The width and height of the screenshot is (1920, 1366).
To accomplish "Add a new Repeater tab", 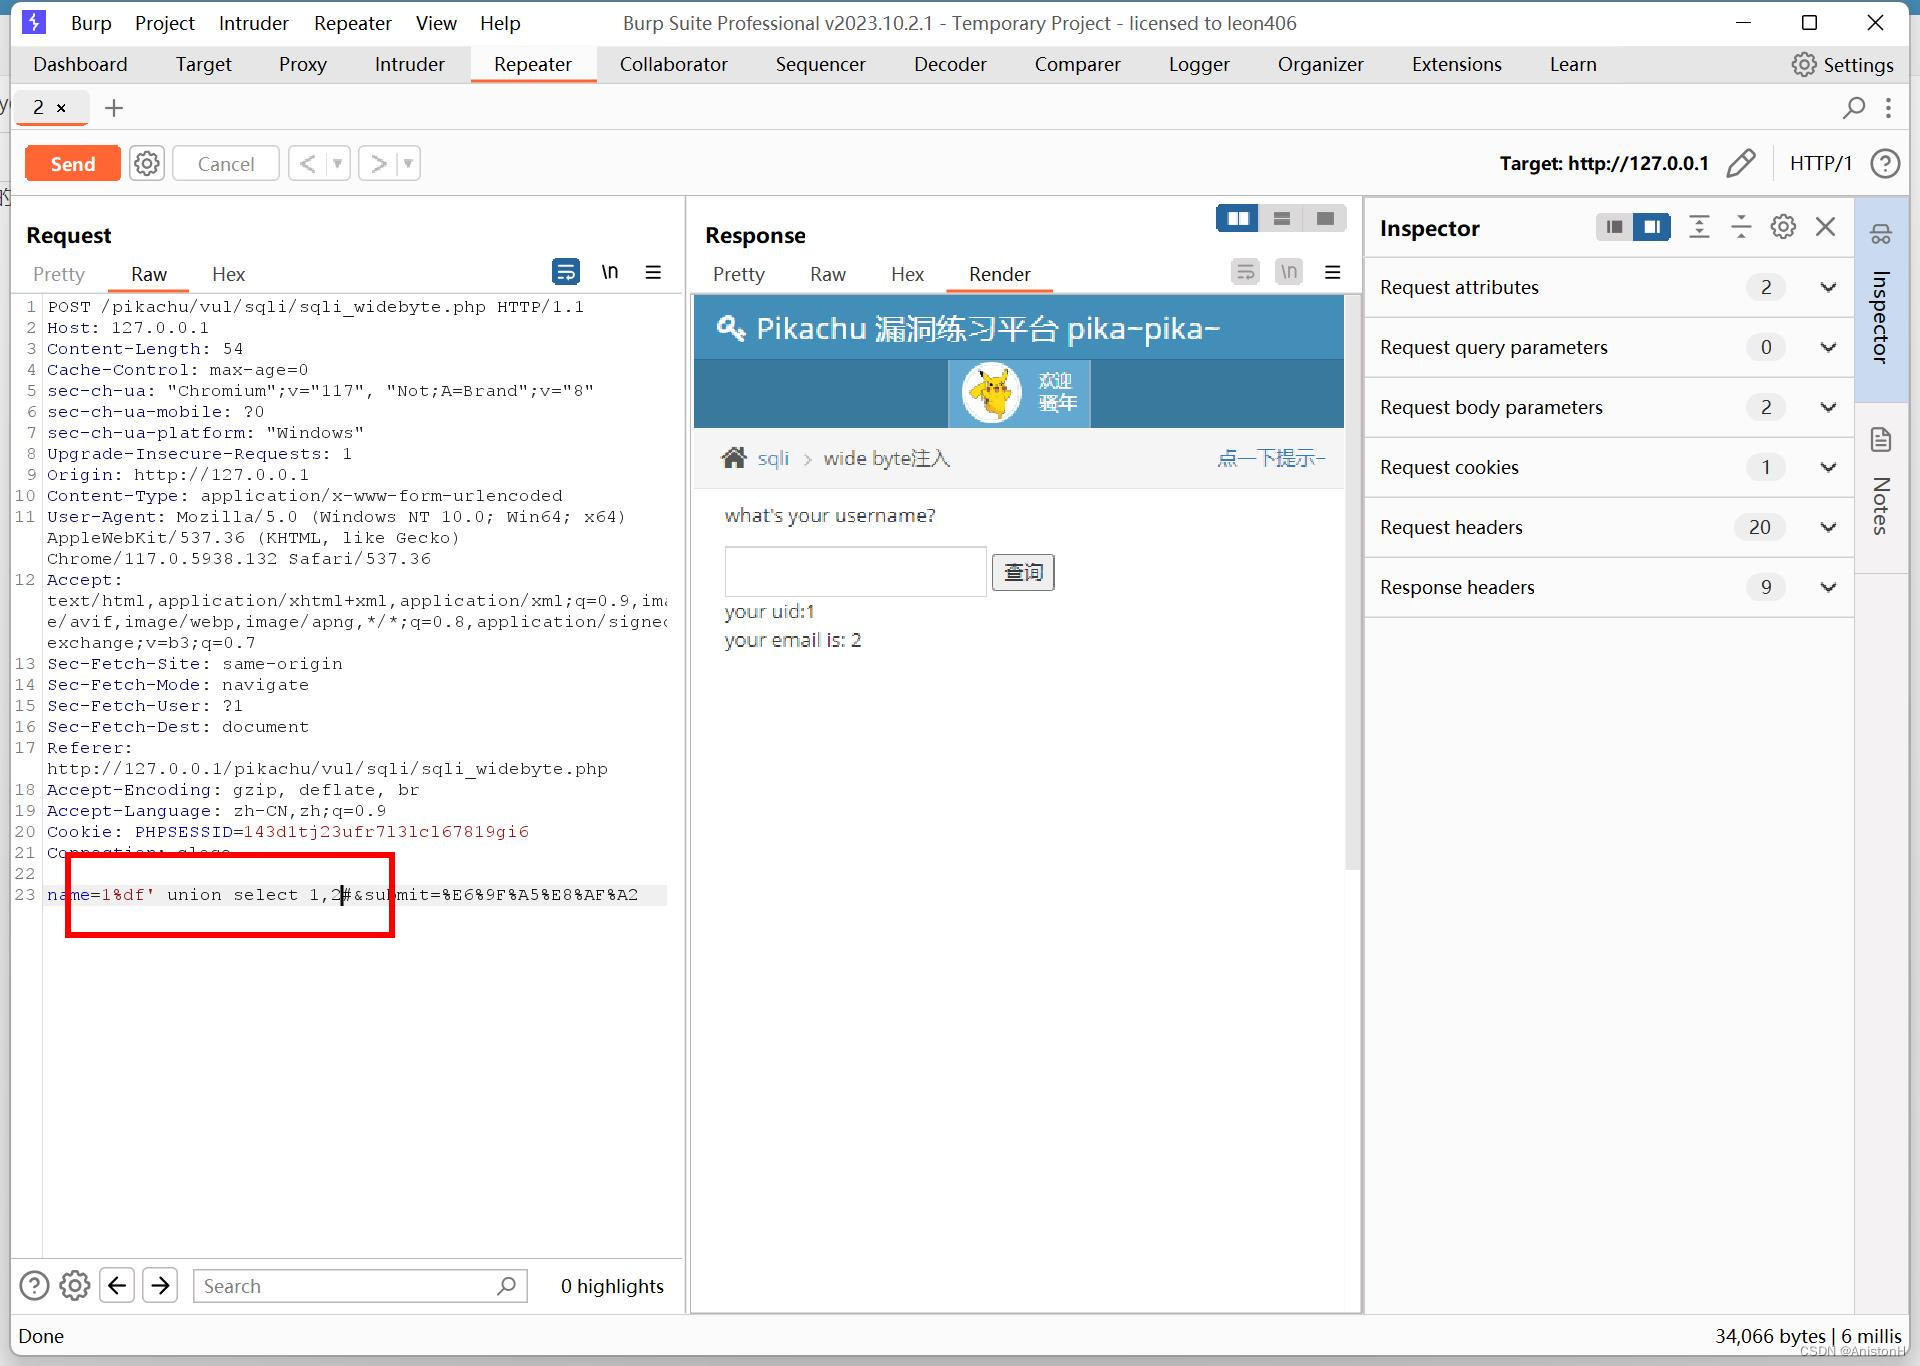I will [114, 107].
